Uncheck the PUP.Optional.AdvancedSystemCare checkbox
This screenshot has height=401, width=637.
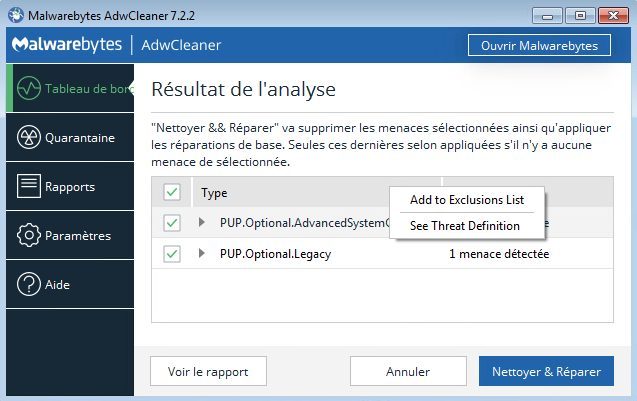coord(172,222)
